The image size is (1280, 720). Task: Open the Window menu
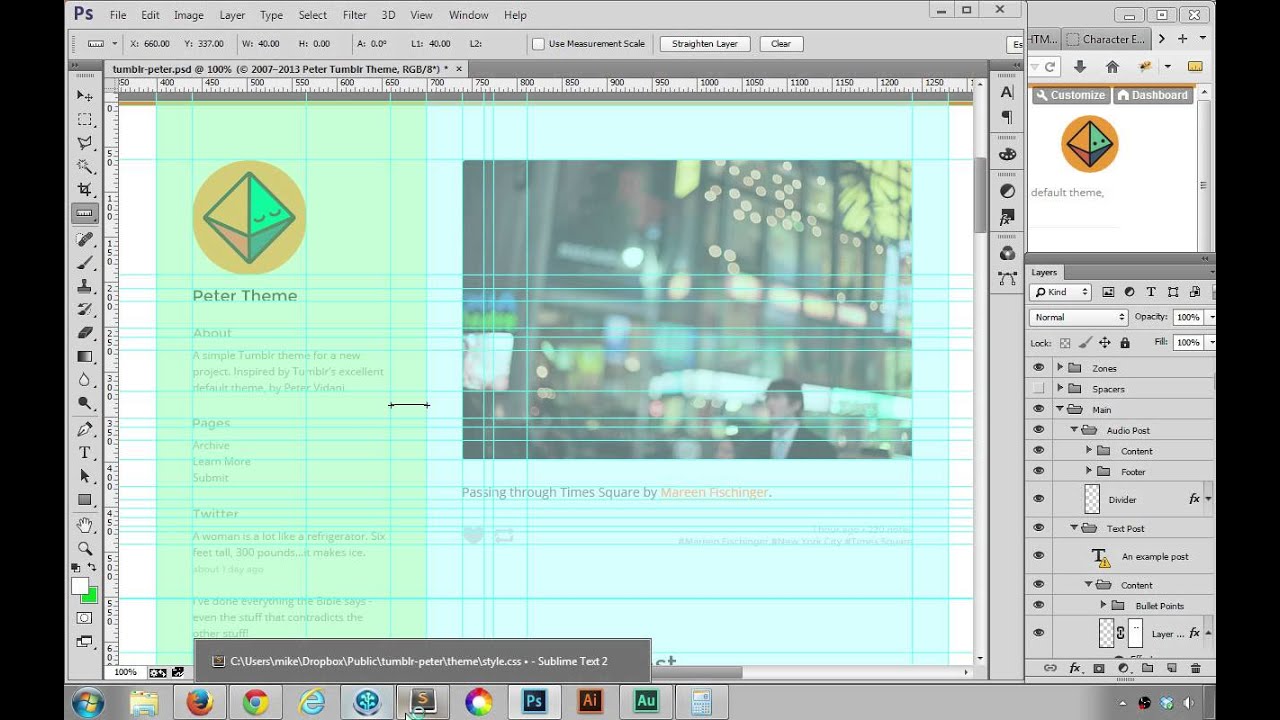pos(468,15)
